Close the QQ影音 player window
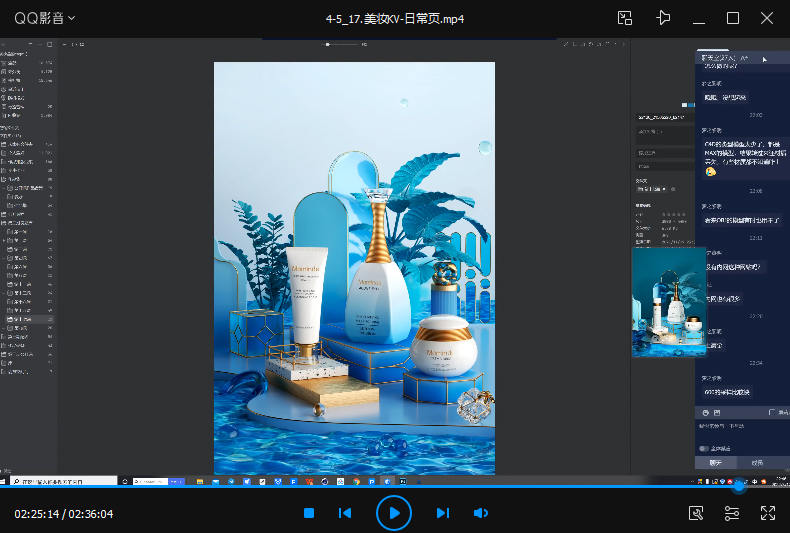The height and width of the screenshot is (533, 790). (x=767, y=18)
